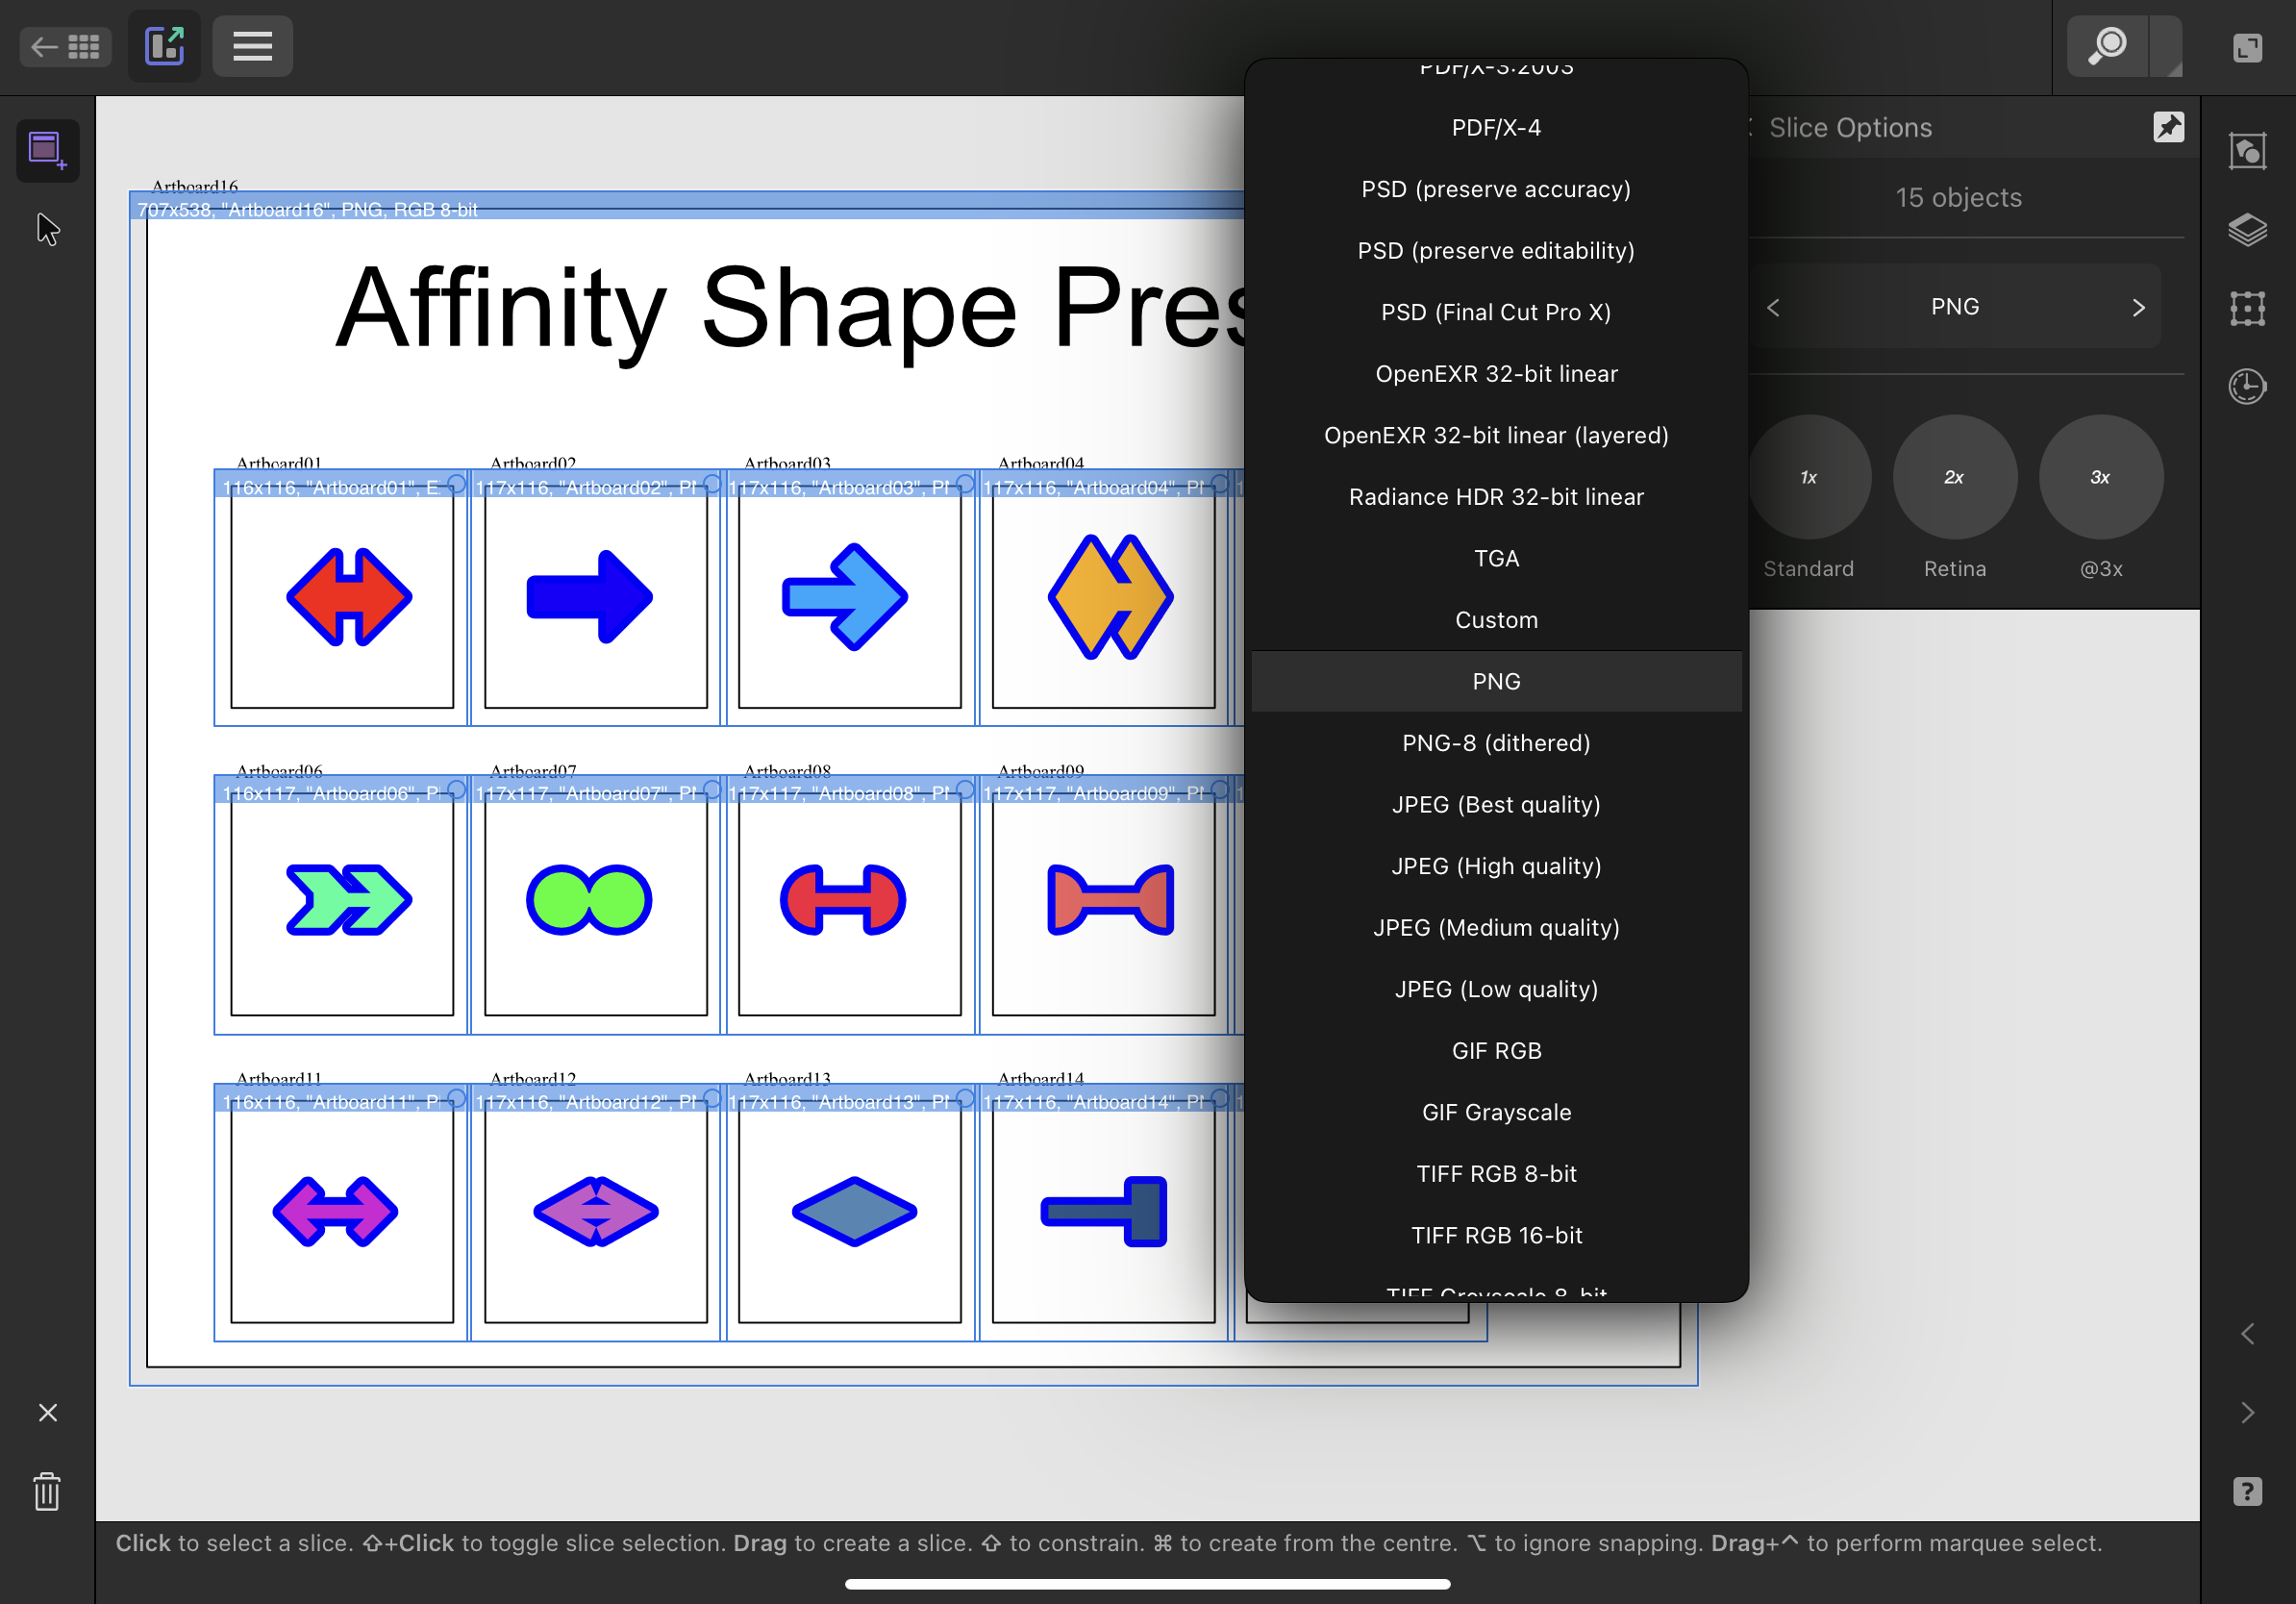Screen dimensions: 2296x1604
Task: Switch to next export preset
Action: [2138, 307]
